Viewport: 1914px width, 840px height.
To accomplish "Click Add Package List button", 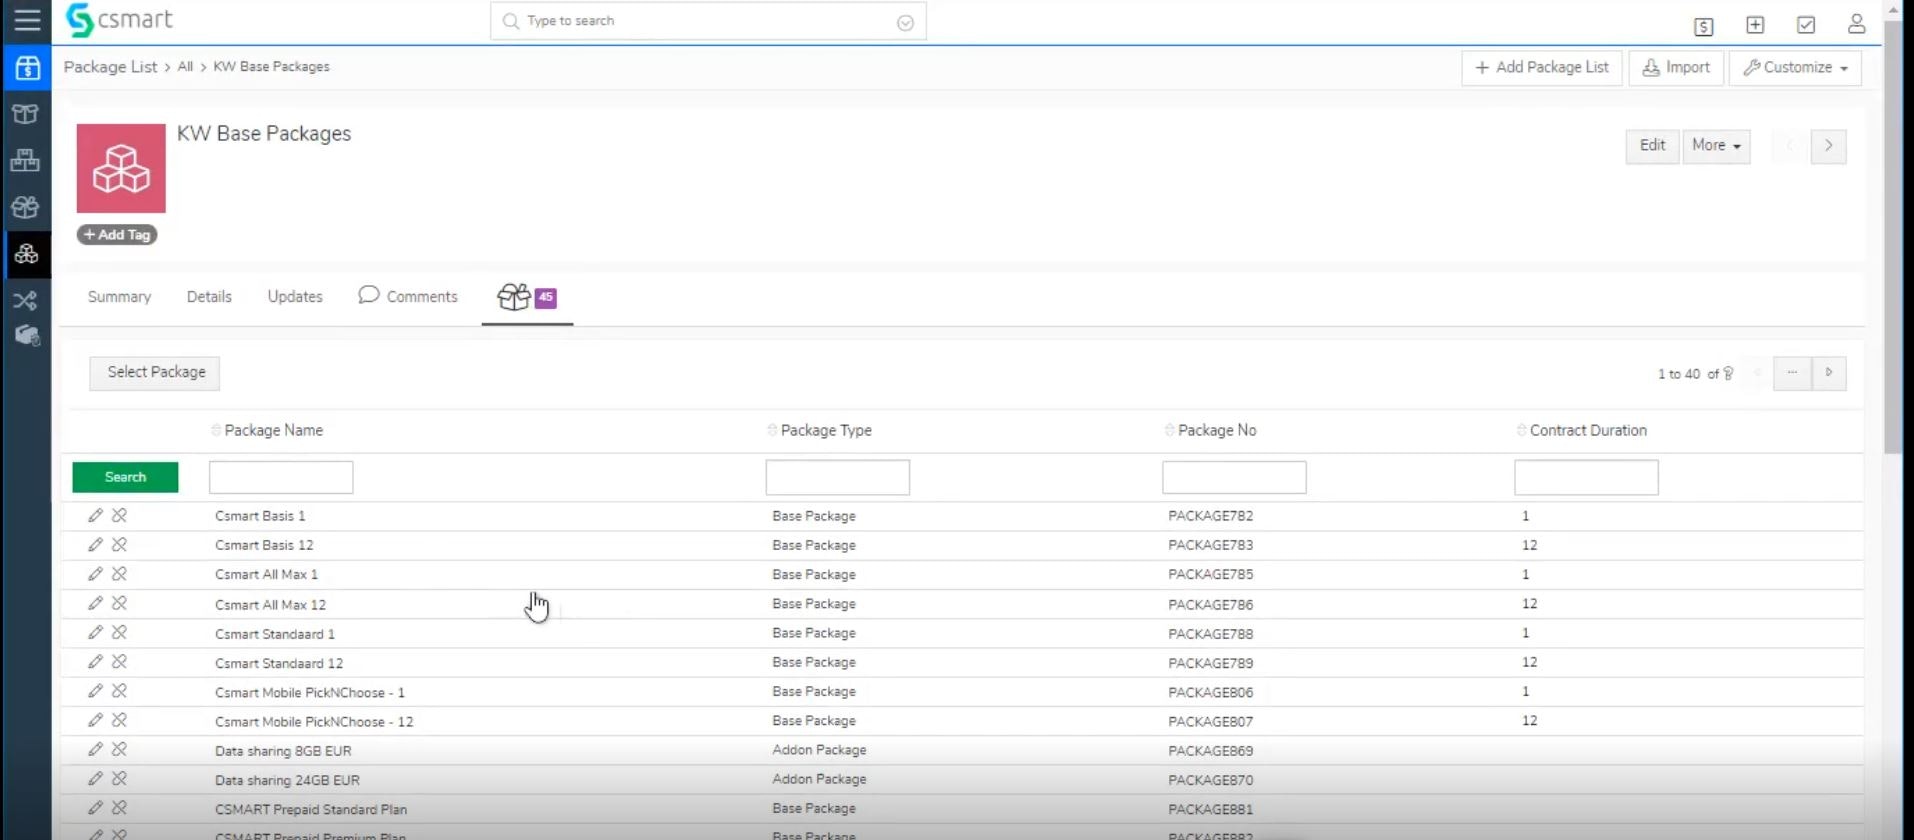I will pyautogui.click(x=1542, y=67).
